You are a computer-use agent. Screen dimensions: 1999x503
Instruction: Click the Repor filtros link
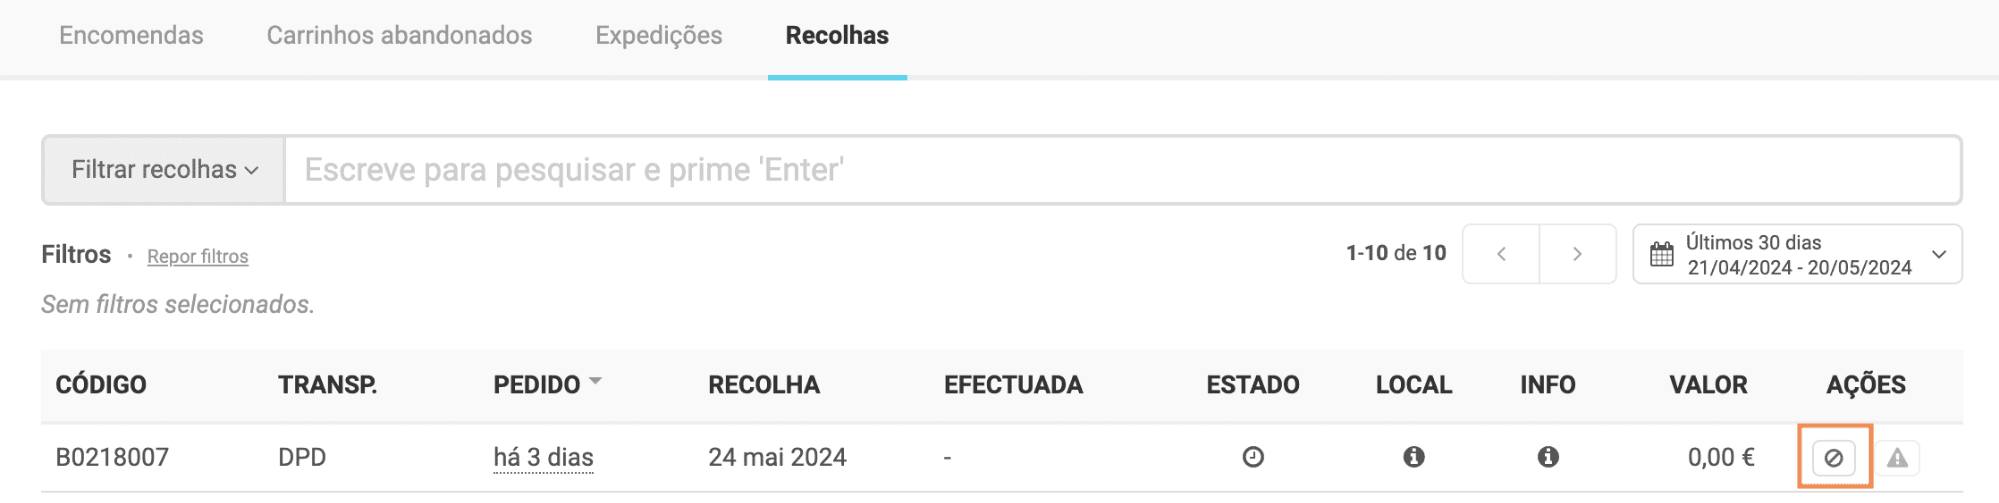pos(197,257)
